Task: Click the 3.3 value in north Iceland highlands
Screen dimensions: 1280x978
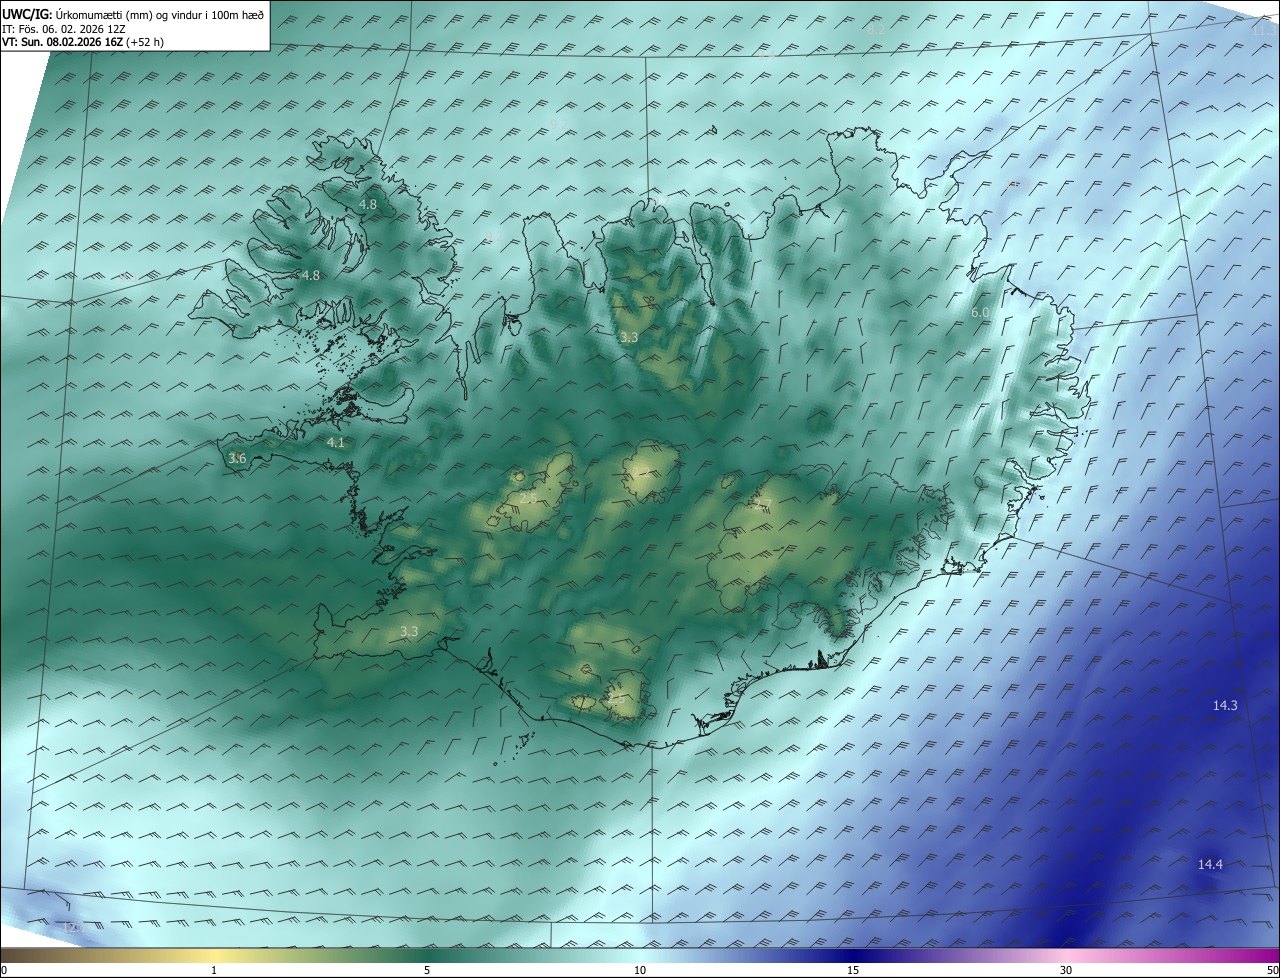Action: [x=628, y=338]
